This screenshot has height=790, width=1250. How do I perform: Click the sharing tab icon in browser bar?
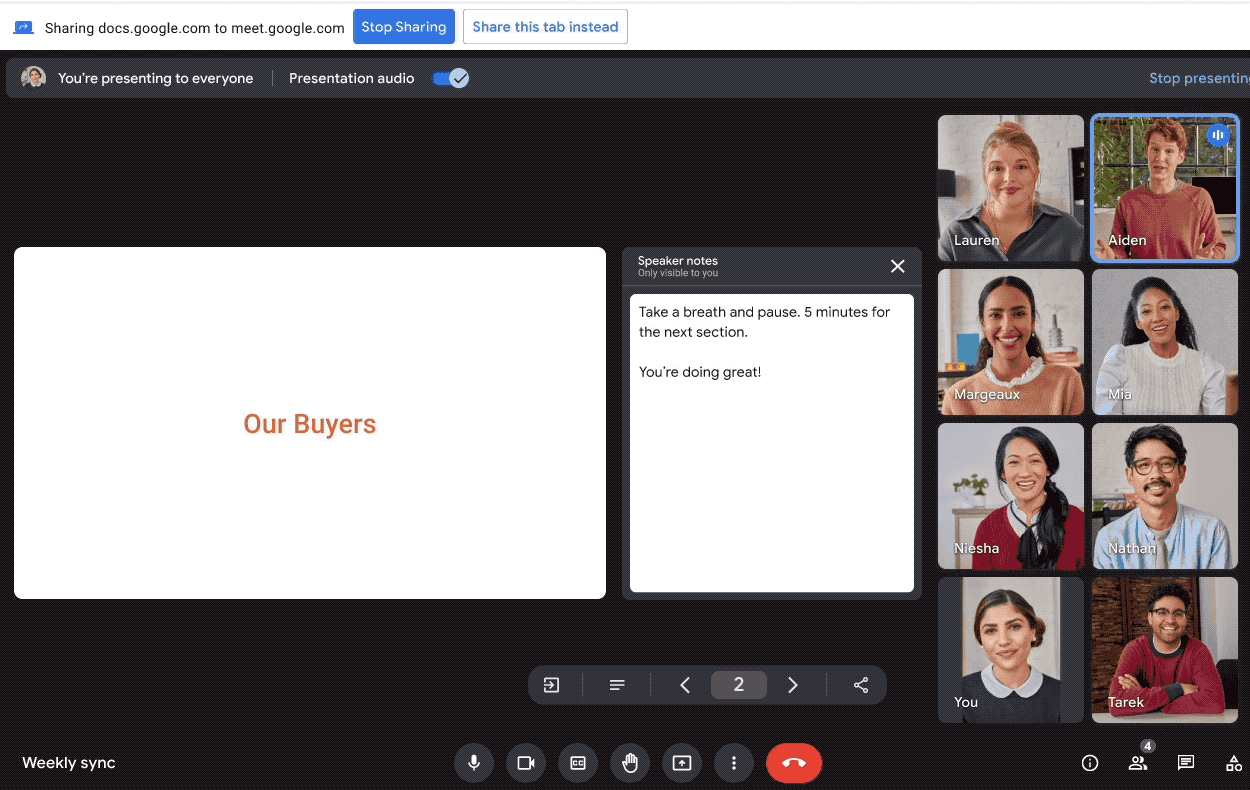coord(23,28)
